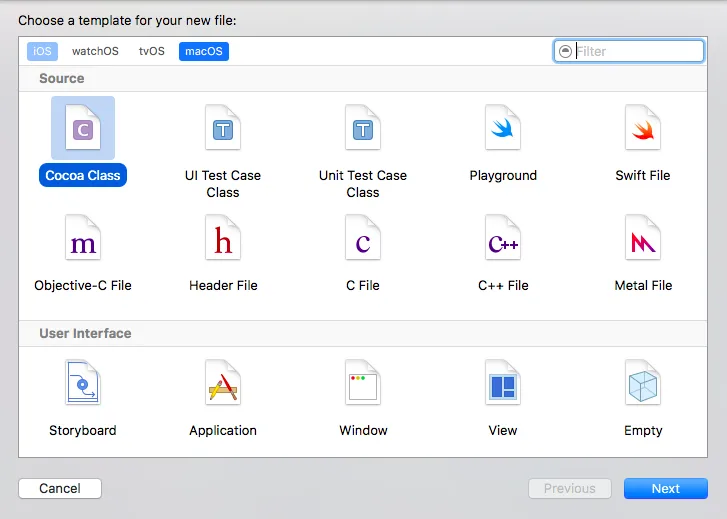Click the "Metal File" label
This screenshot has height=519, width=727.
(643, 285)
